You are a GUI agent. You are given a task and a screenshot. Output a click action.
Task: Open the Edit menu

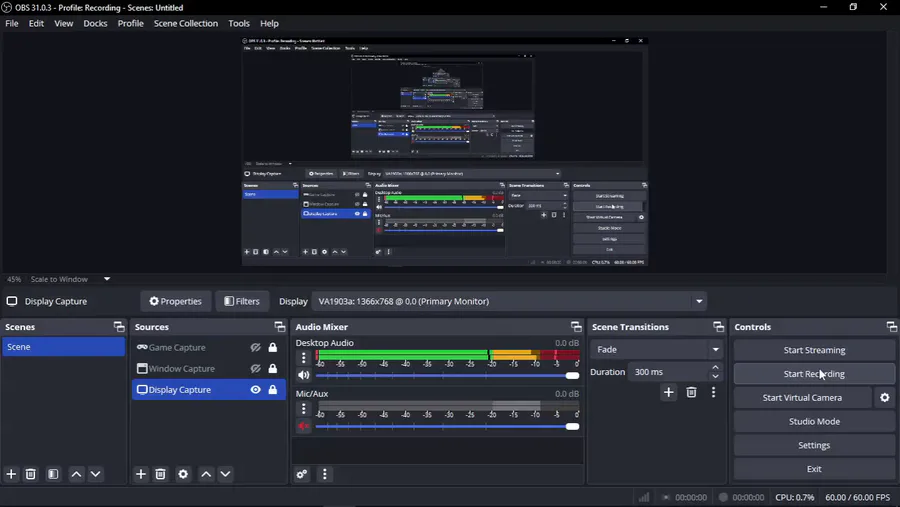36,24
